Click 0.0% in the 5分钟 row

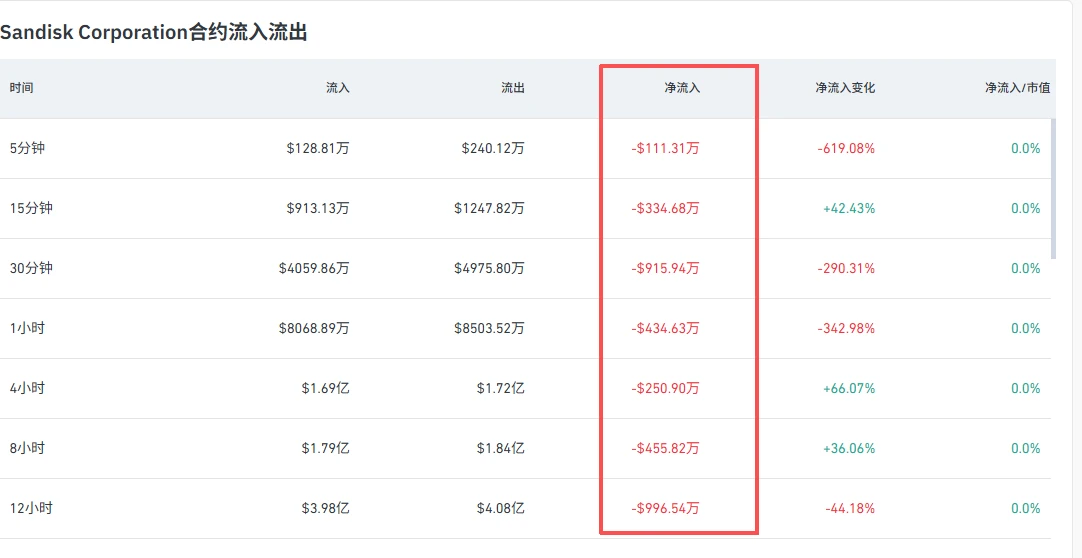[x=1025, y=148]
